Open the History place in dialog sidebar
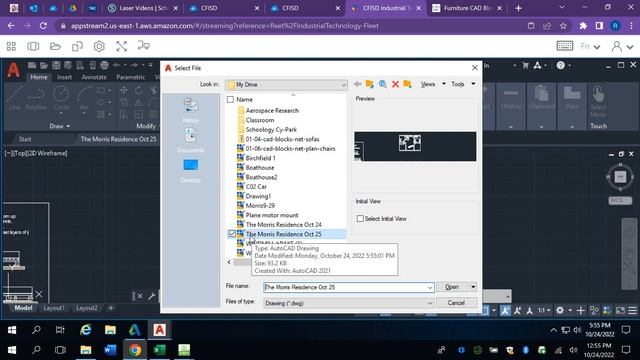Image resolution: width=640 pixels, height=360 pixels. pyautogui.click(x=191, y=111)
